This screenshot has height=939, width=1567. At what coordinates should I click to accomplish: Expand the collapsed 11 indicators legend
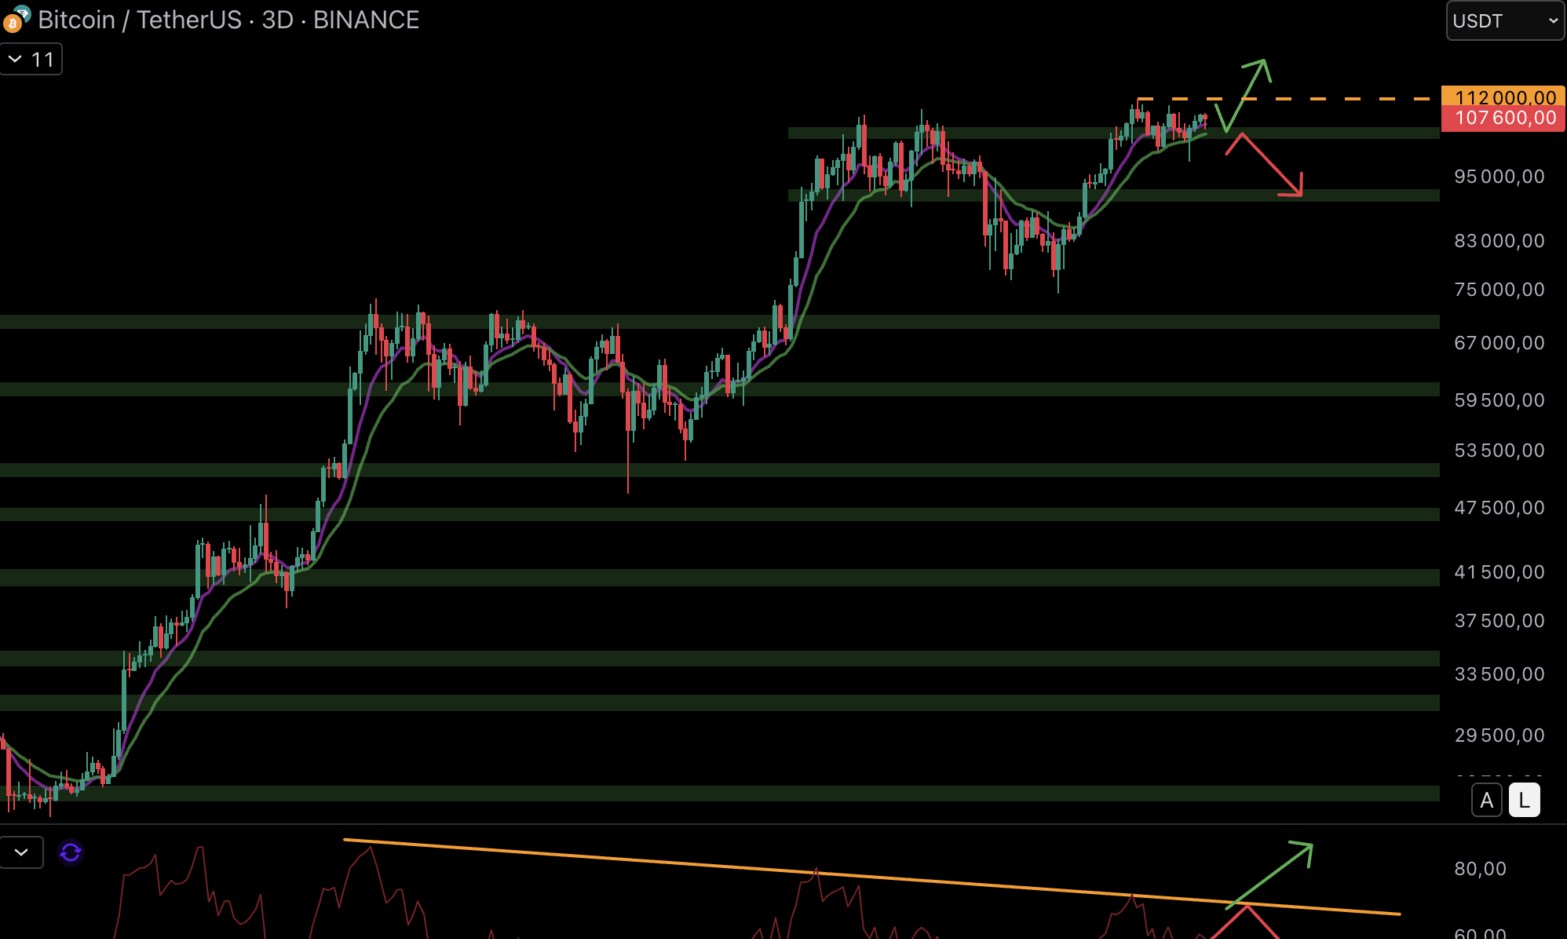(31, 59)
